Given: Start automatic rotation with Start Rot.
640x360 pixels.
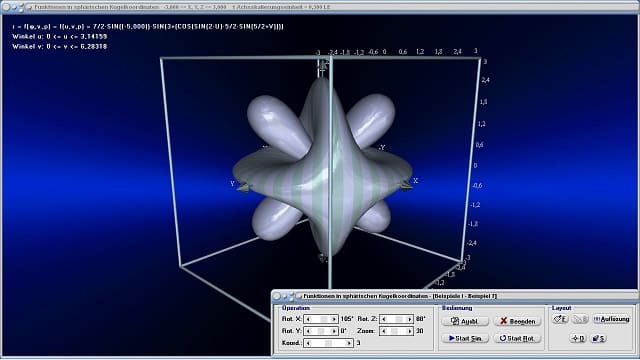Looking at the screenshot, I should click(x=517, y=338).
